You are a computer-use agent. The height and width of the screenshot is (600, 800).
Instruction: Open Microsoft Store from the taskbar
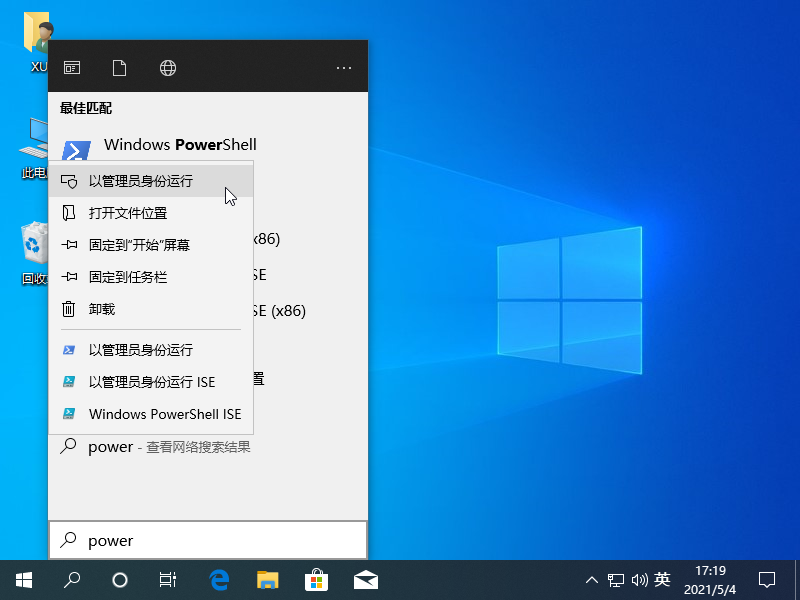316,579
